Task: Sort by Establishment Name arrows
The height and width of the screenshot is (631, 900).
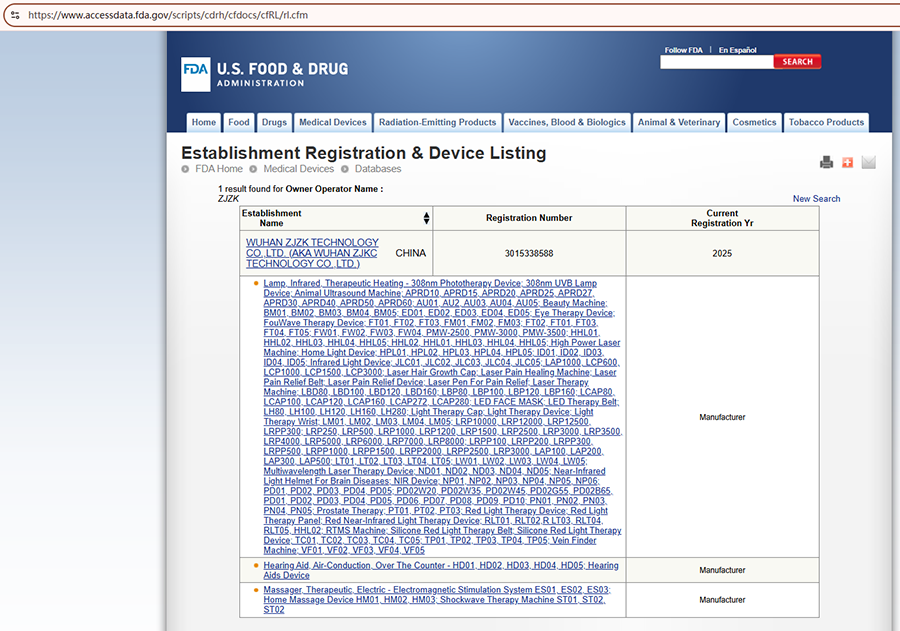Action: pyautogui.click(x=427, y=218)
